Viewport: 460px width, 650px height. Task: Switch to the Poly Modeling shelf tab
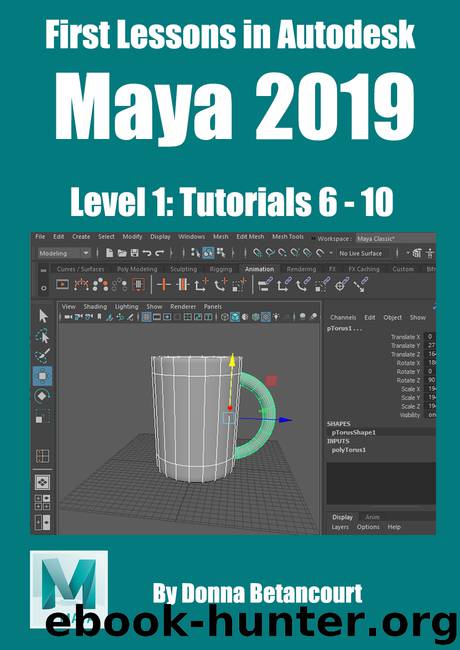pyautogui.click(x=137, y=269)
